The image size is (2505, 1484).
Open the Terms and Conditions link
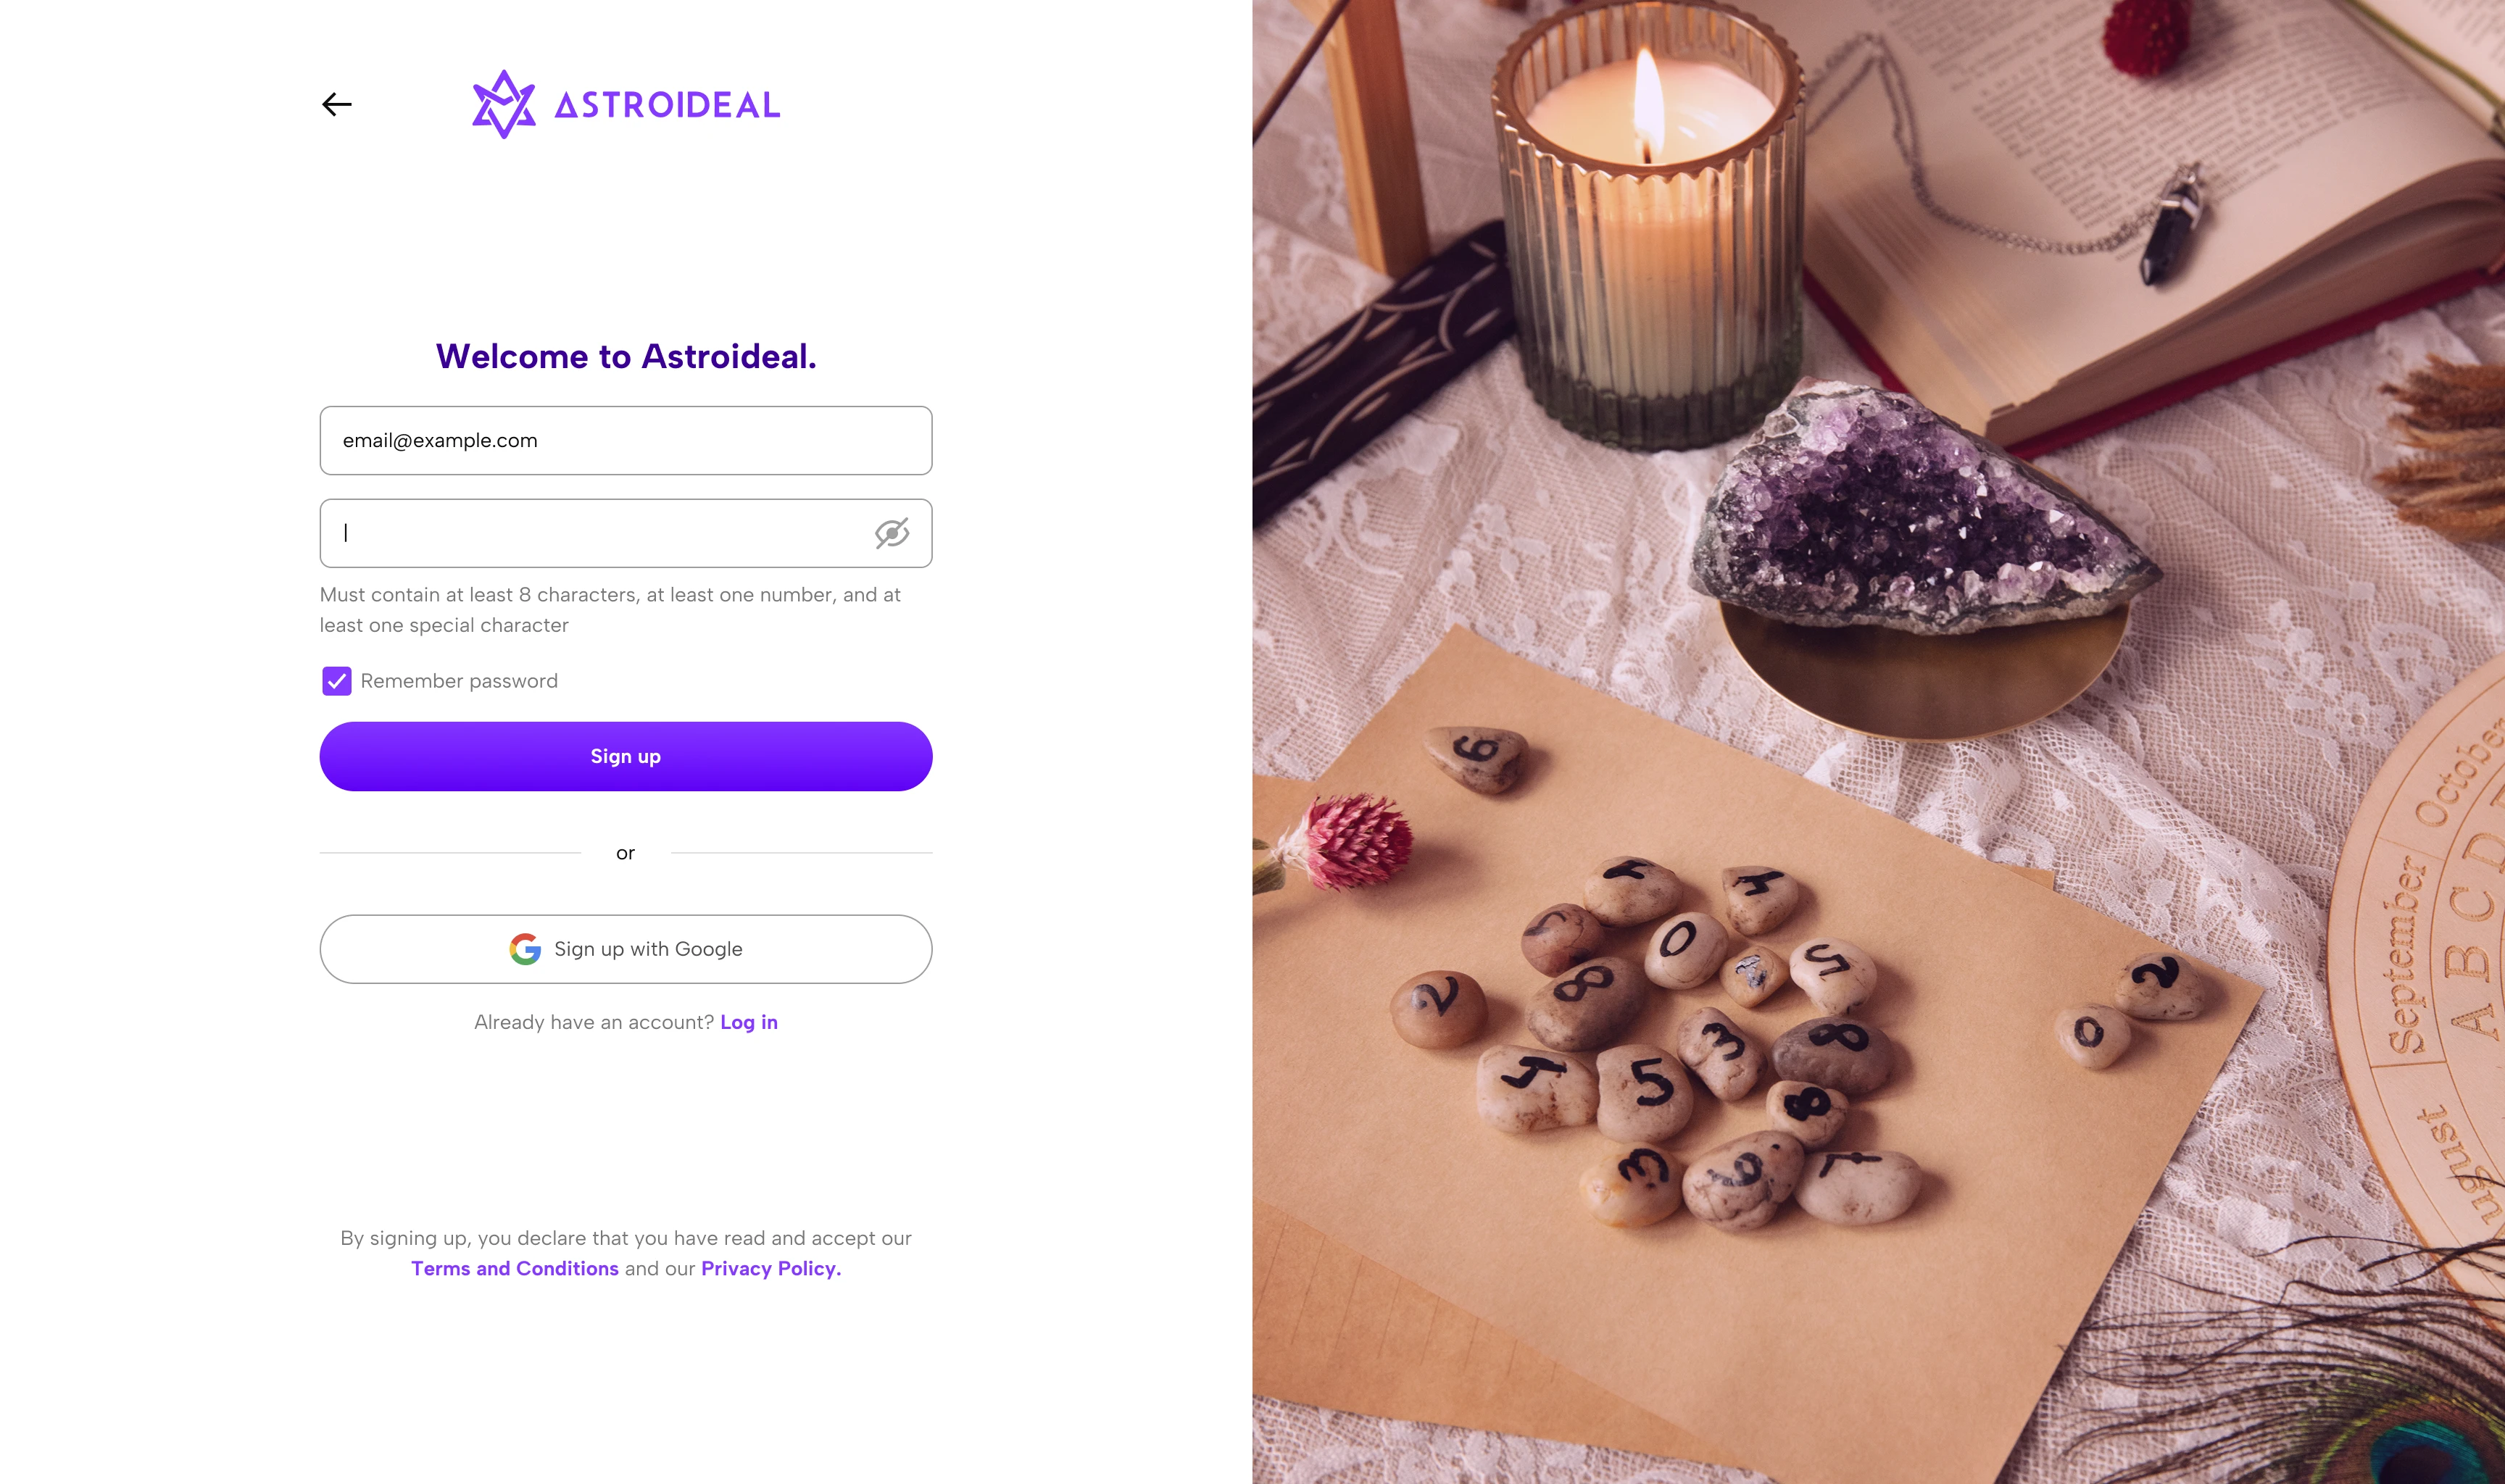click(515, 1268)
